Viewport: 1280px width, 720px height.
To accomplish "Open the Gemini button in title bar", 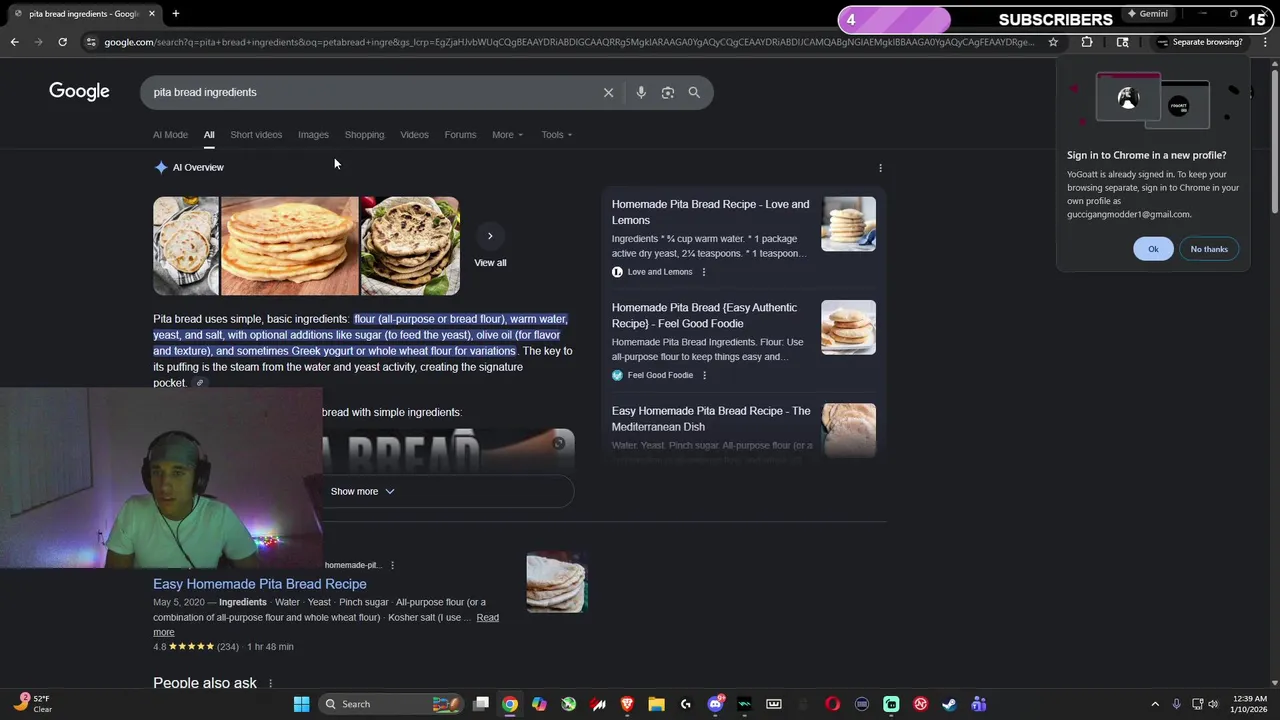I will tap(1146, 14).
